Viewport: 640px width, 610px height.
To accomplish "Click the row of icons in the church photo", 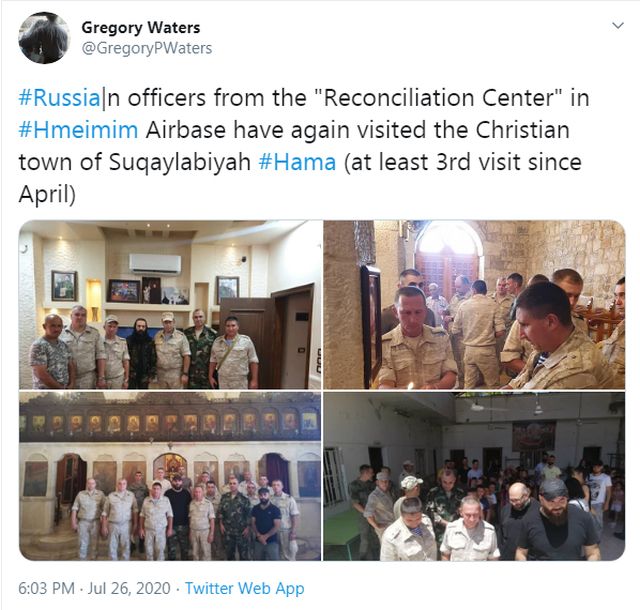I will [x=170, y=423].
